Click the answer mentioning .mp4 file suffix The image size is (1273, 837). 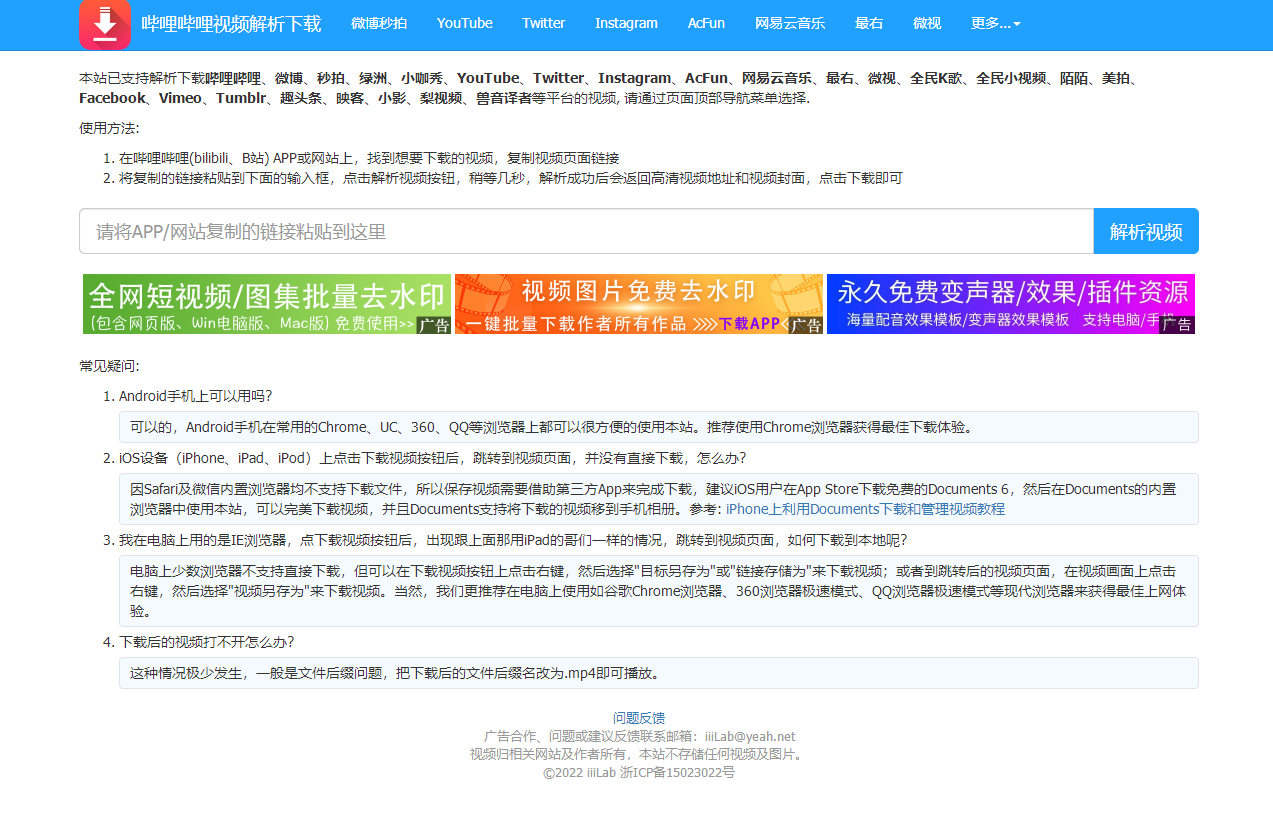(x=658, y=673)
